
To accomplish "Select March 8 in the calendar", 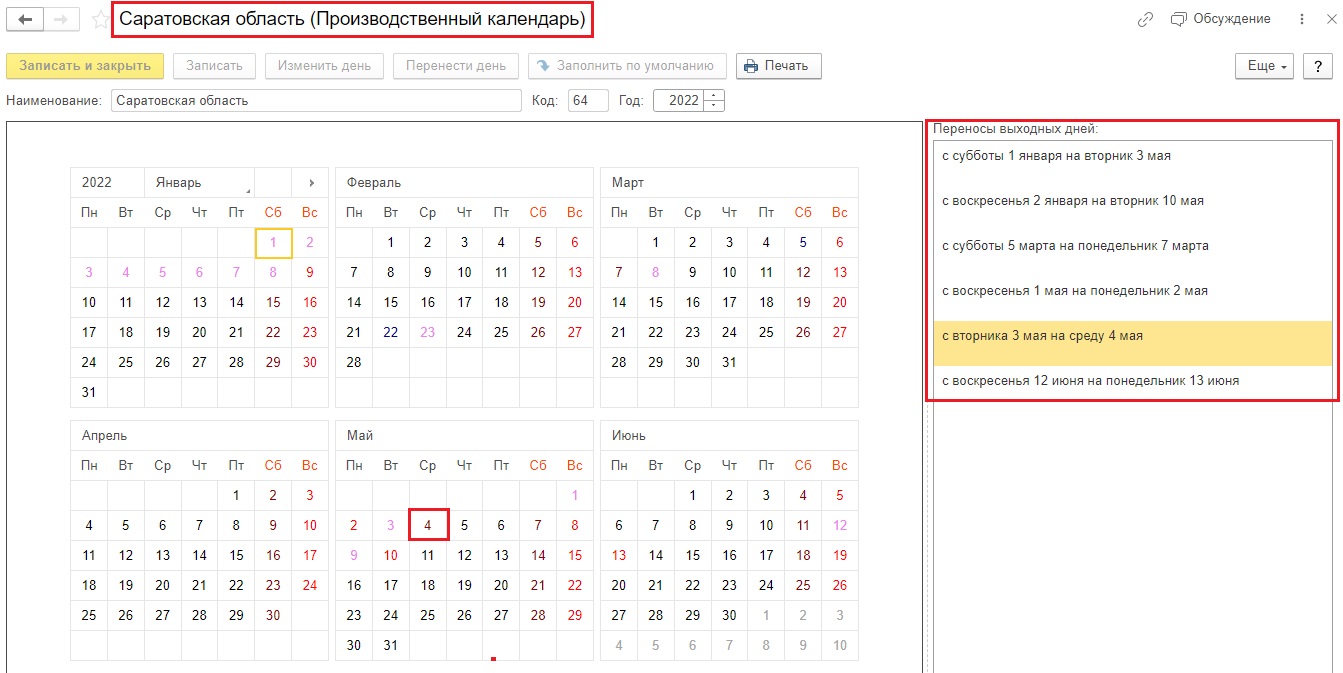I will tap(656, 272).
